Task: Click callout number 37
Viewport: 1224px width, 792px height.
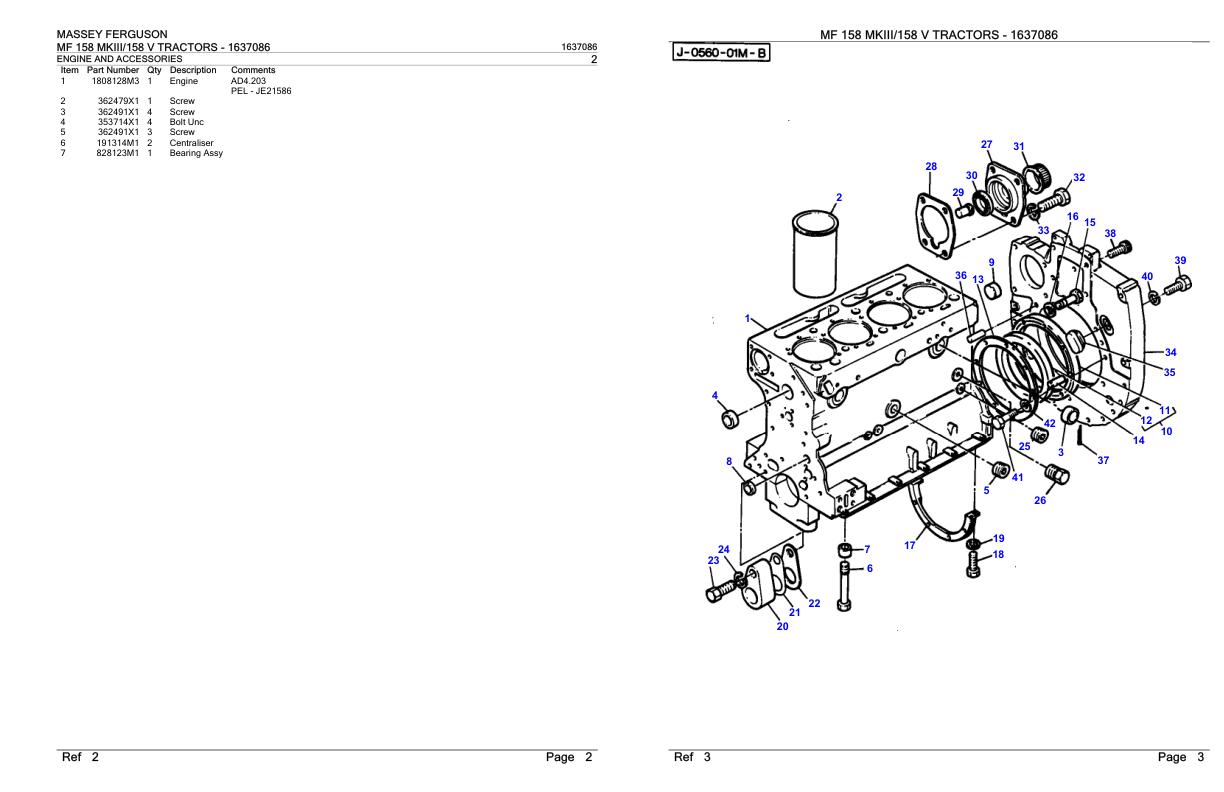Action: pyautogui.click(x=1103, y=461)
